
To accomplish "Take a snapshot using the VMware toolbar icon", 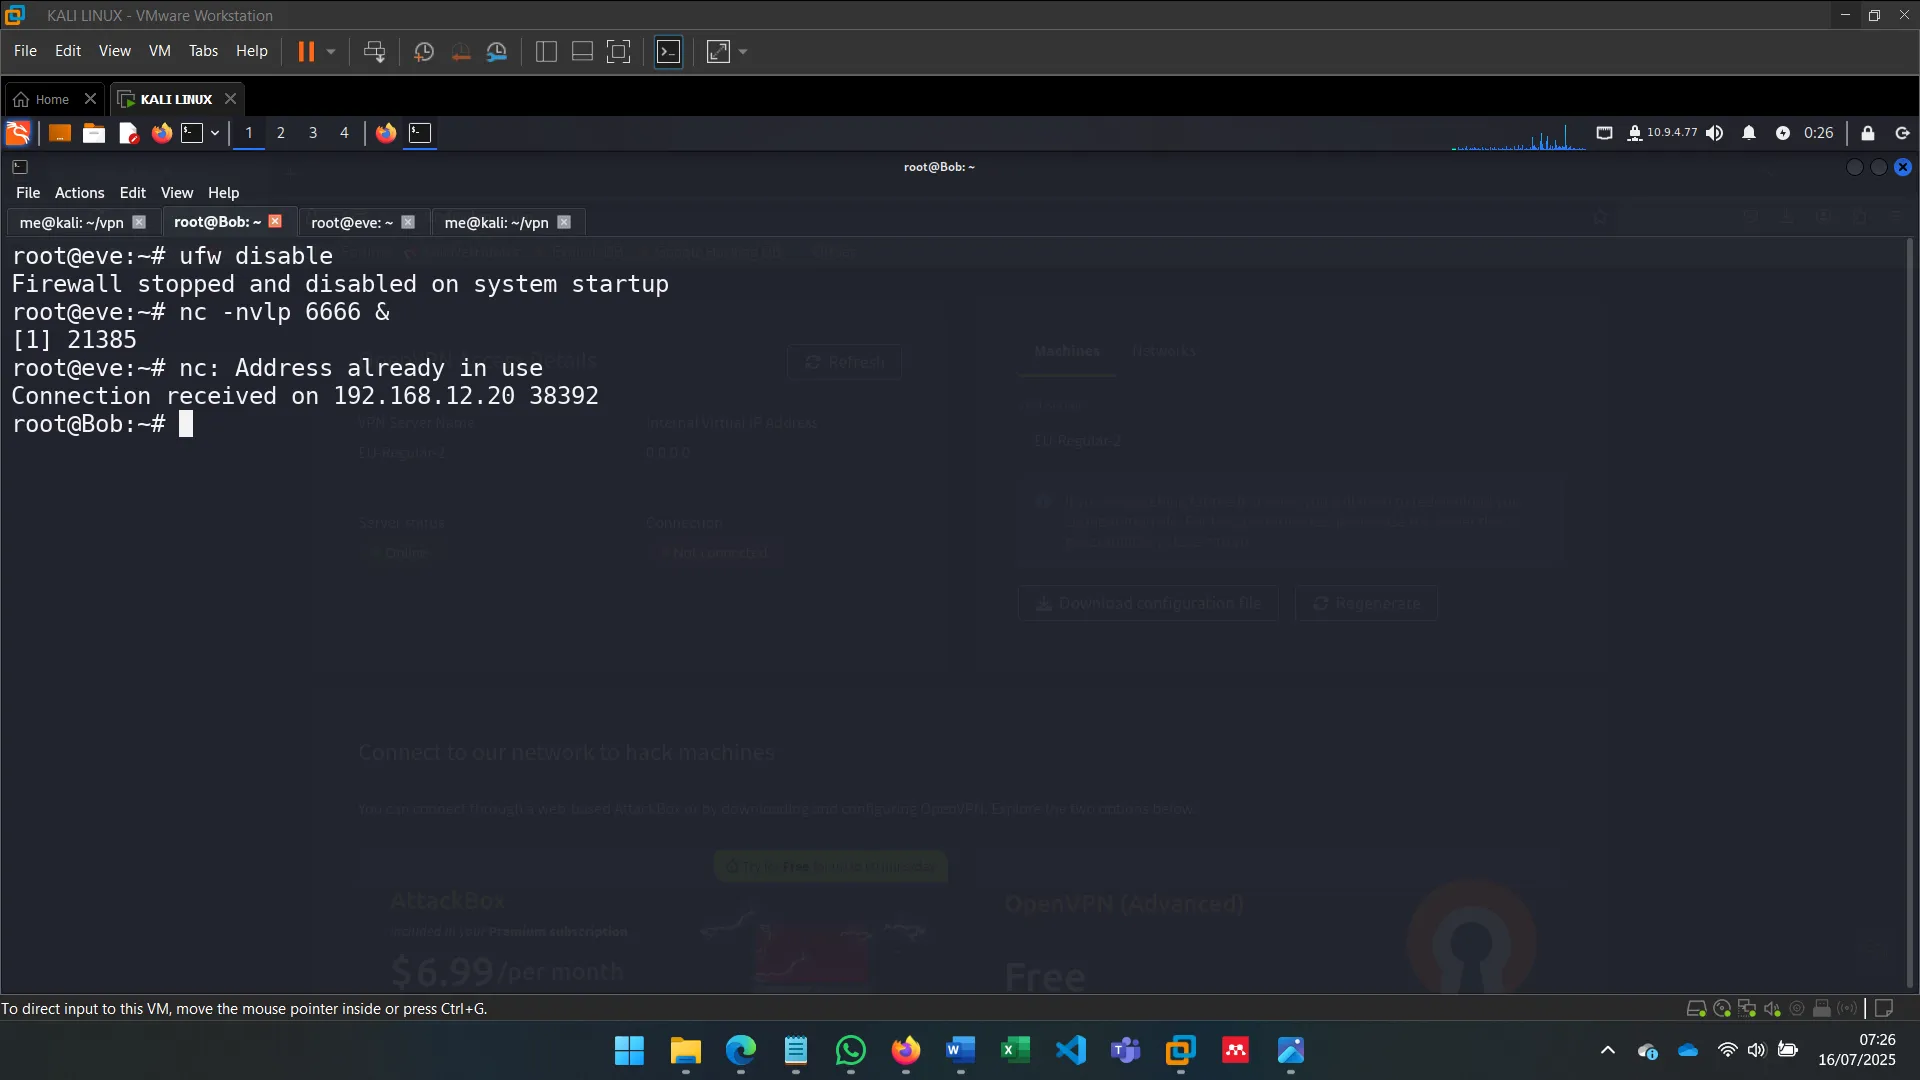I will pos(423,51).
